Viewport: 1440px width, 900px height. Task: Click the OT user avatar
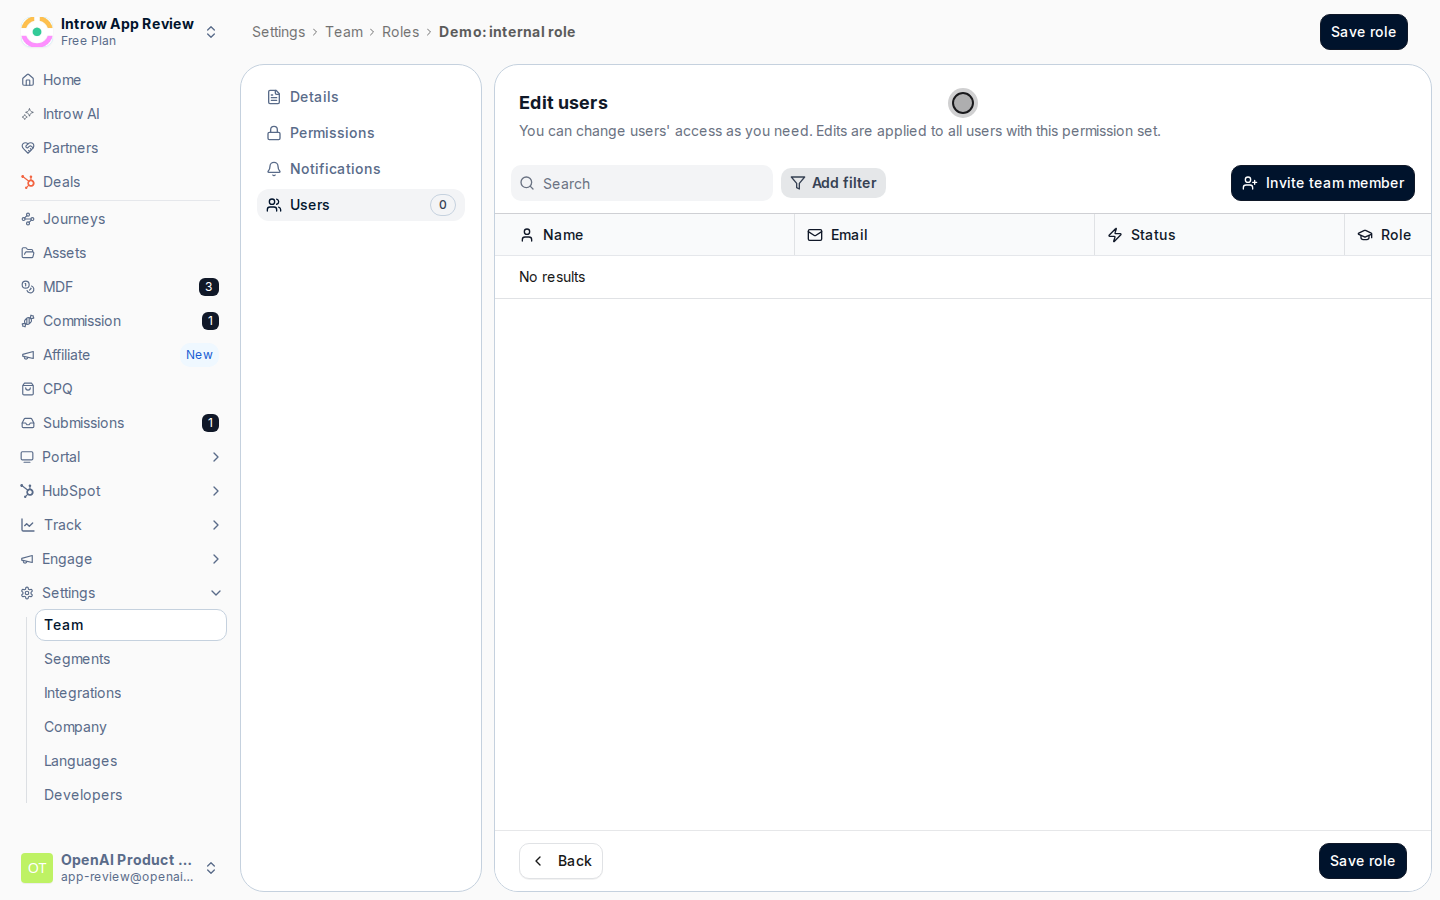[37, 868]
